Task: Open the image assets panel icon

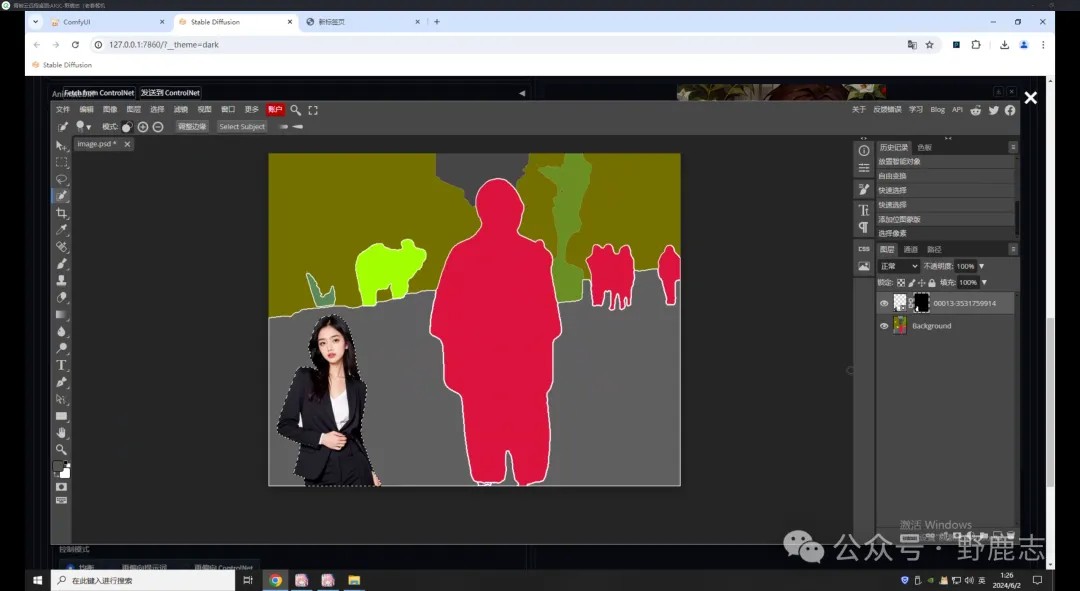Action: (864, 266)
